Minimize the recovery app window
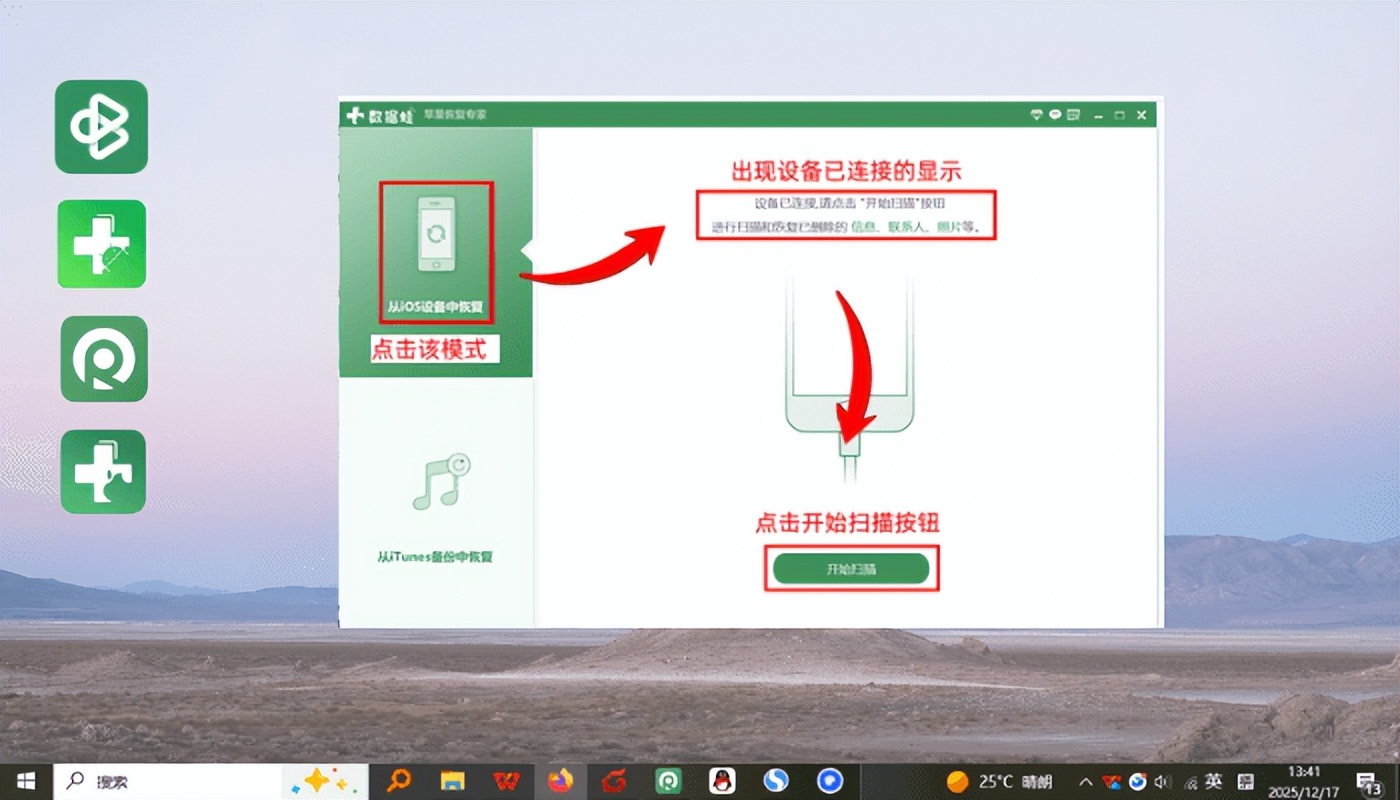Image resolution: width=1400 pixels, height=800 pixels. pyautogui.click(x=1099, y=115)
